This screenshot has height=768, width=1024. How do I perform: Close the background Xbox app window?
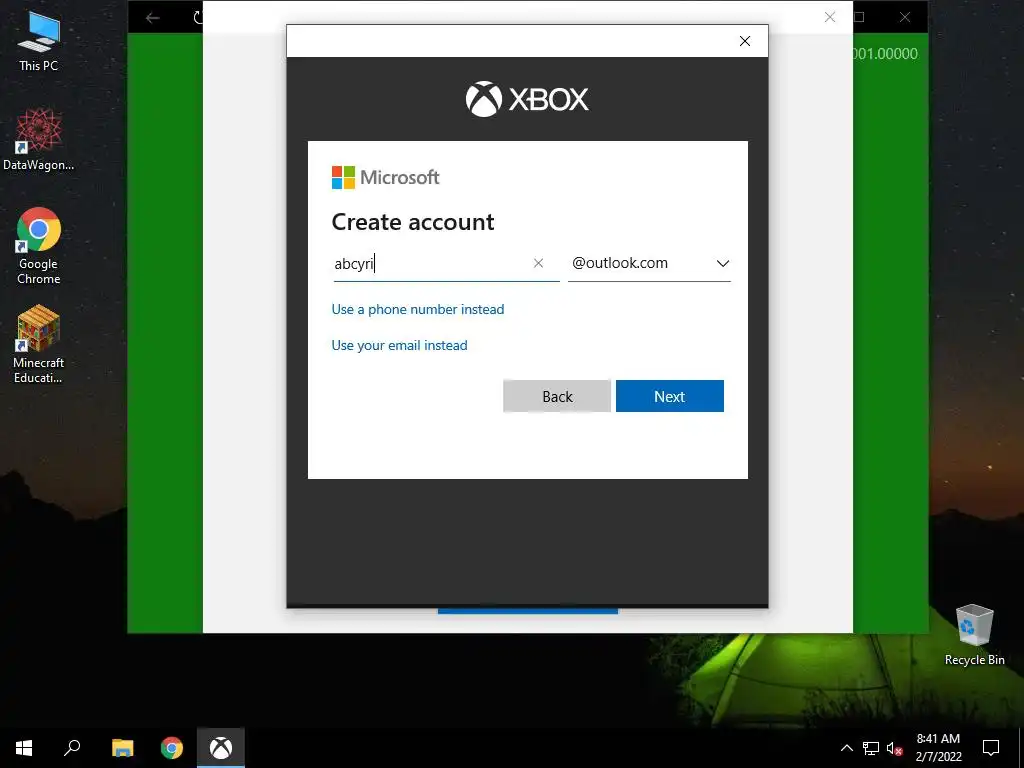pyautogui.click(x=904, y=17)
